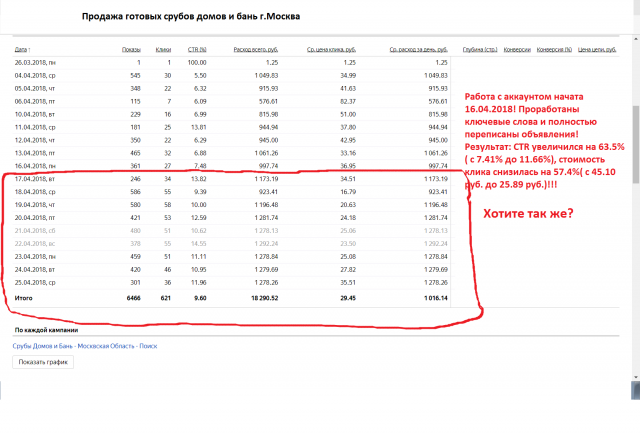Image resolution: width=640 pixels, height=435 pixels.
Task: Select greyed date cell 22.04.2018, вс
Action: pos(35,244)
